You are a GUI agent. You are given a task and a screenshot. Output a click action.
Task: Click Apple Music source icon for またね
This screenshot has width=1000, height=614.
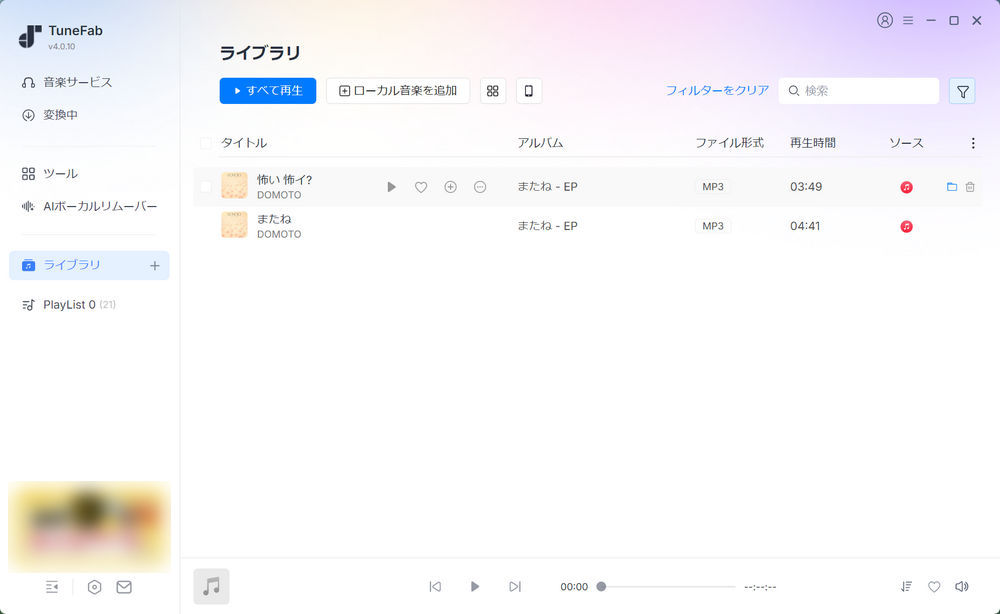906,226
